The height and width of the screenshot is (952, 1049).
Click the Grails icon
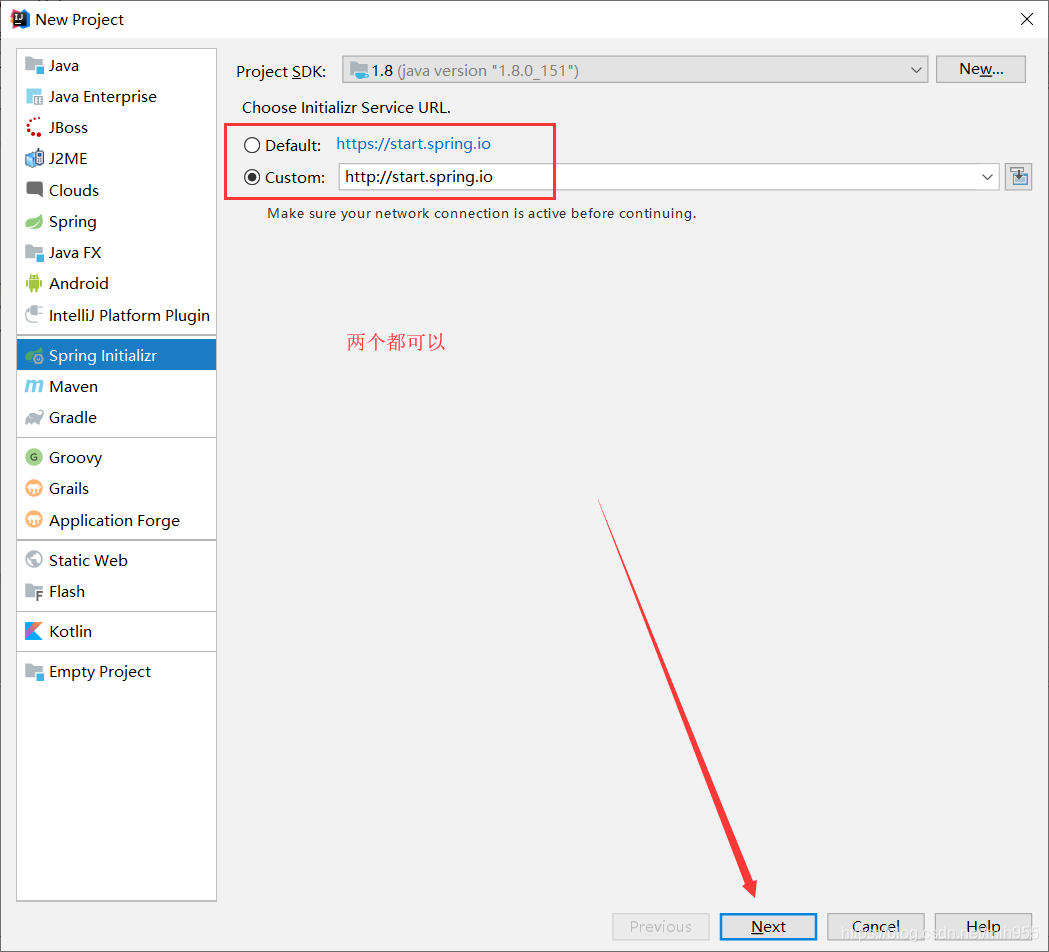pos(33,488)
